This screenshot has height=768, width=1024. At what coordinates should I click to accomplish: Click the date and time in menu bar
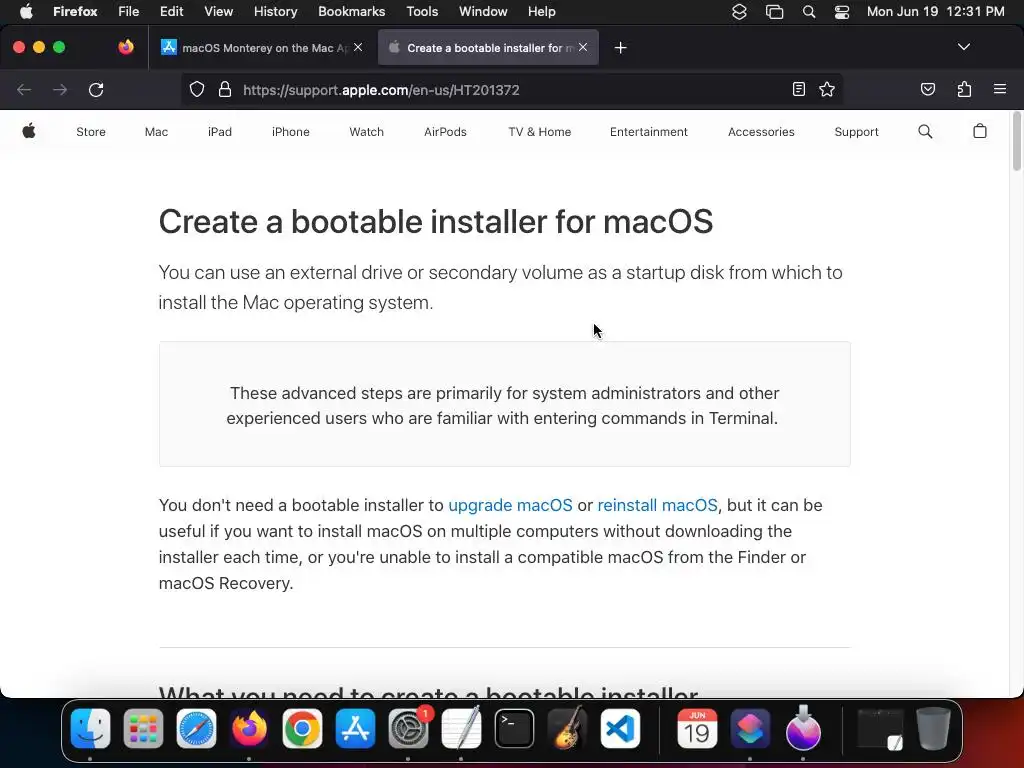[935, 12]
